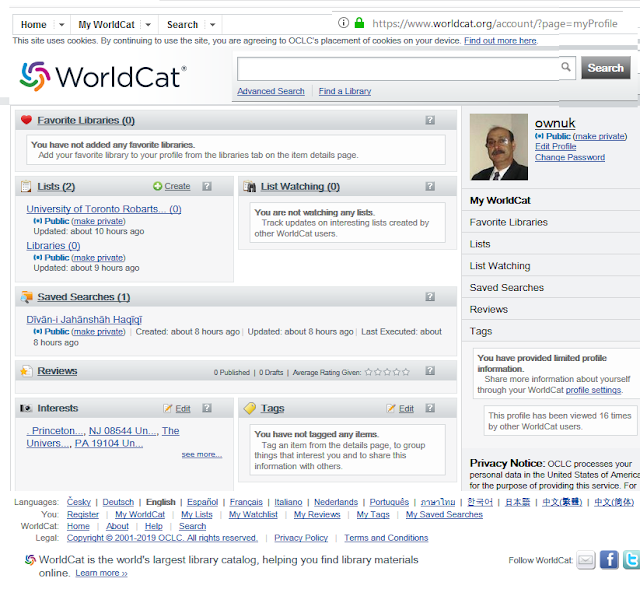Switch language to Deutsch

click(118, 502)
